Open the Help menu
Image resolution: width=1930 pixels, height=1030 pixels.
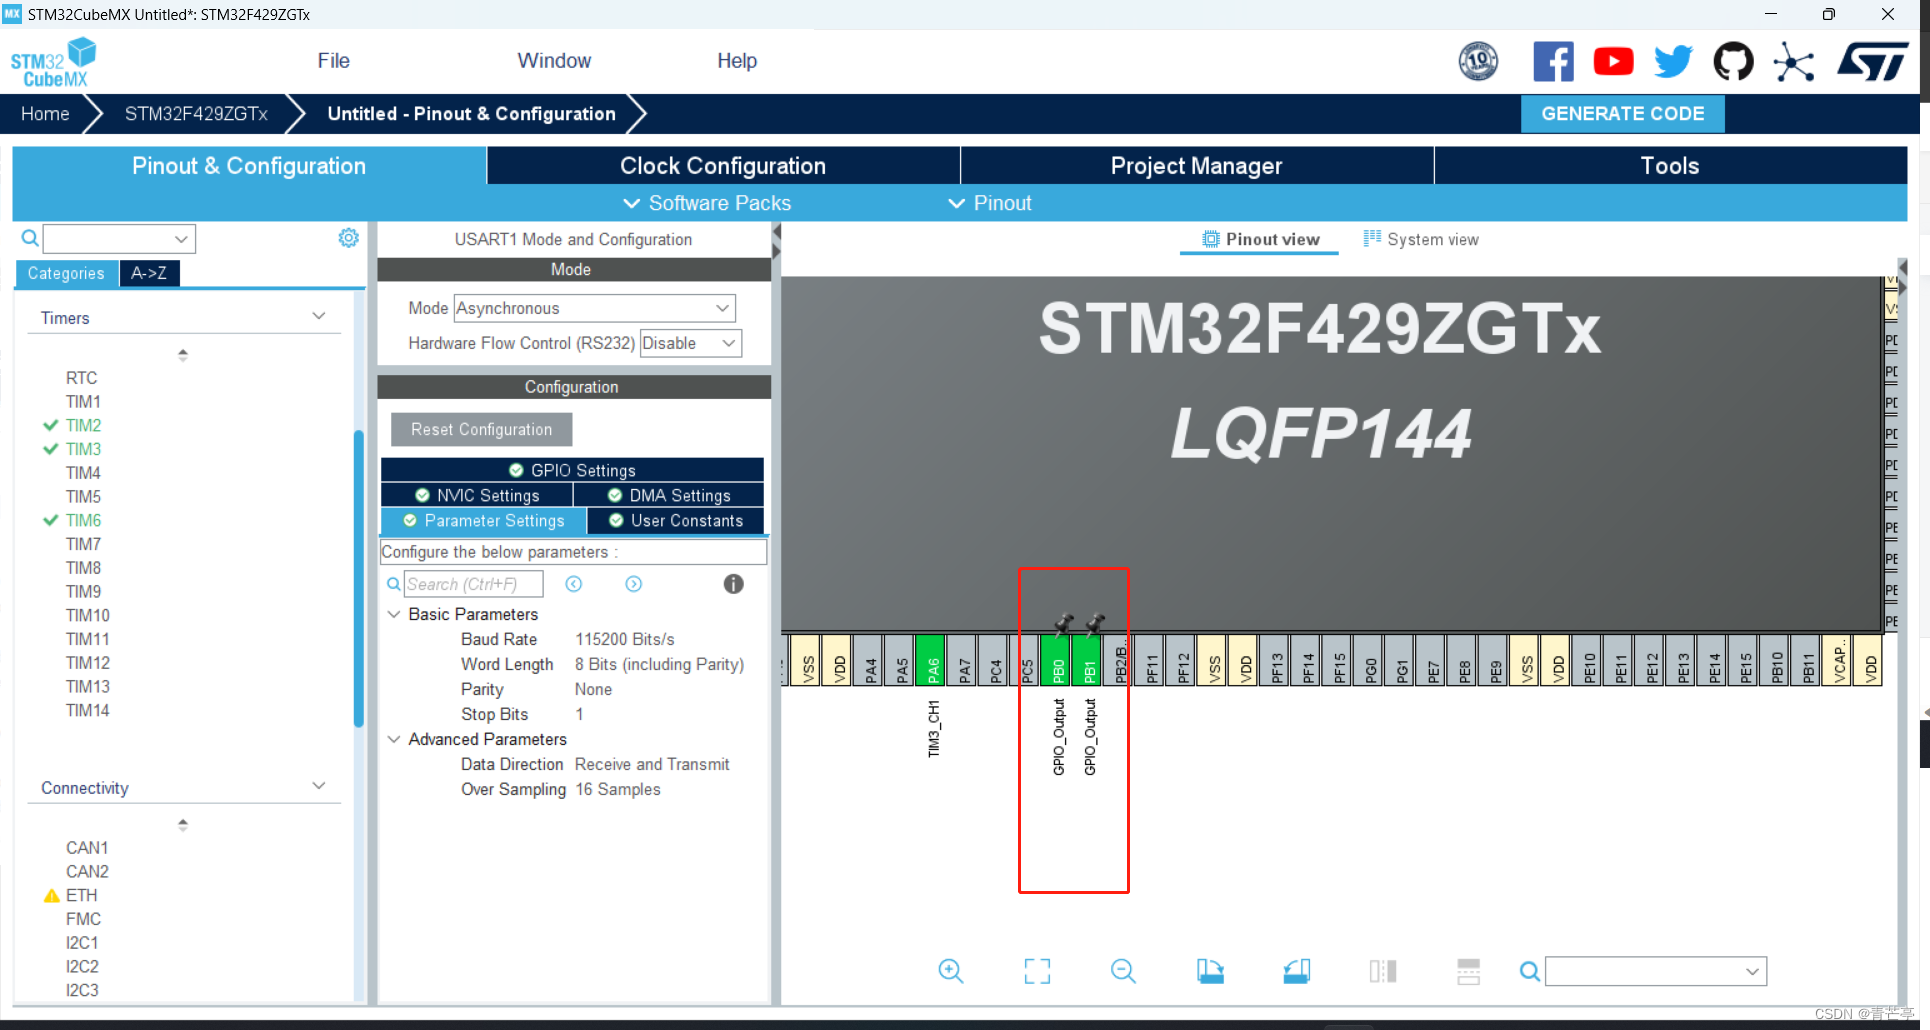(737, 61)
